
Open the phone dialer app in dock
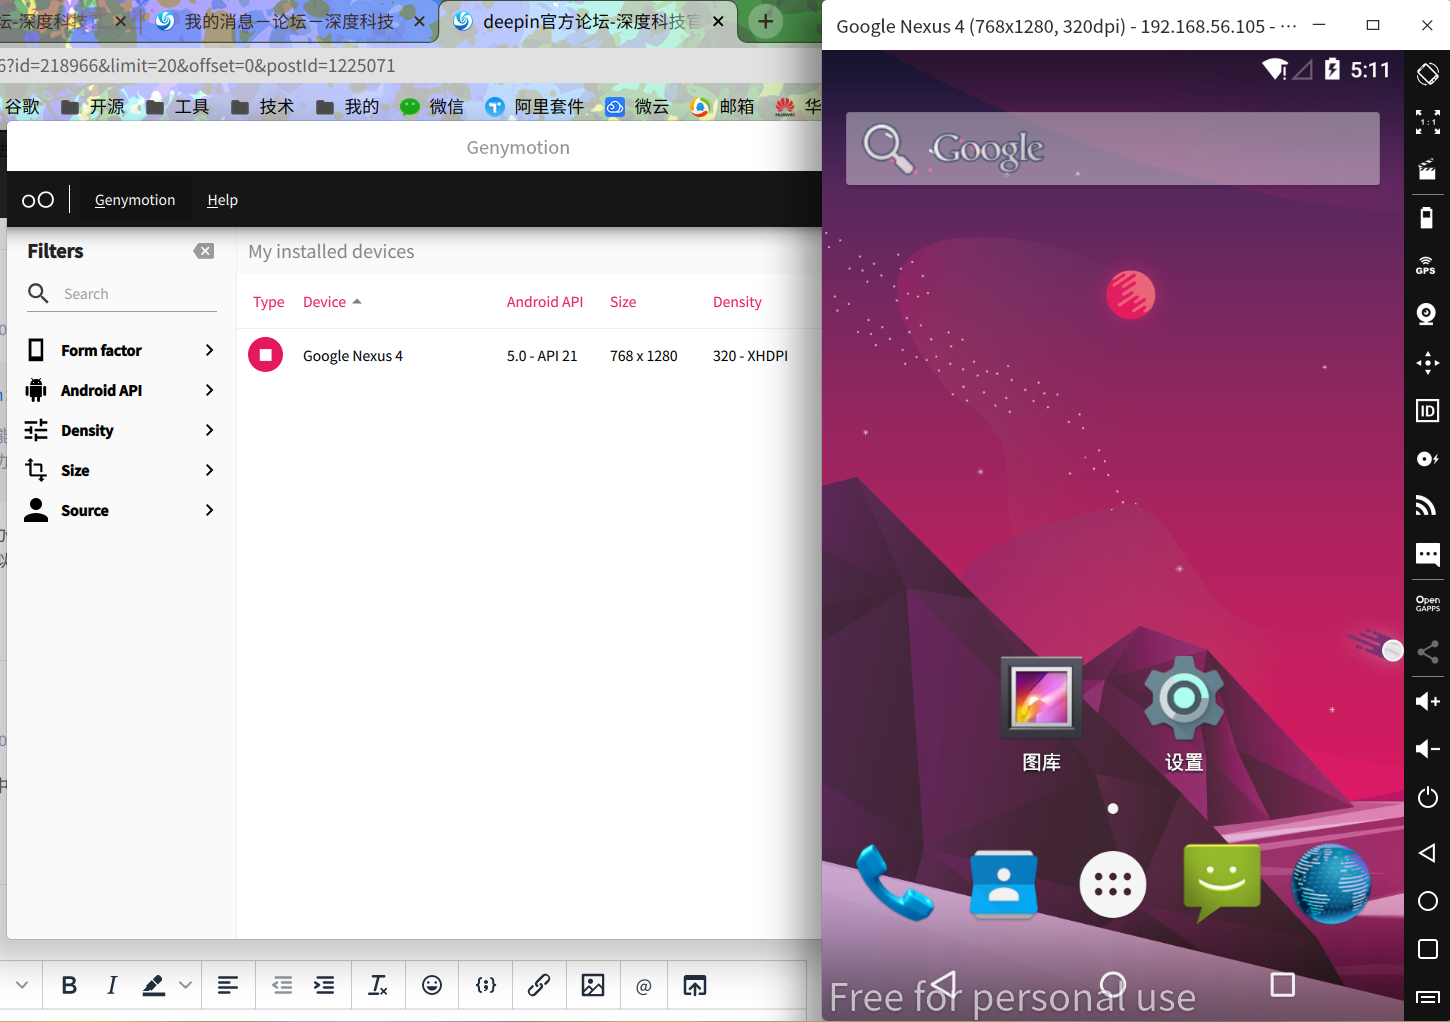coord(894,884)
